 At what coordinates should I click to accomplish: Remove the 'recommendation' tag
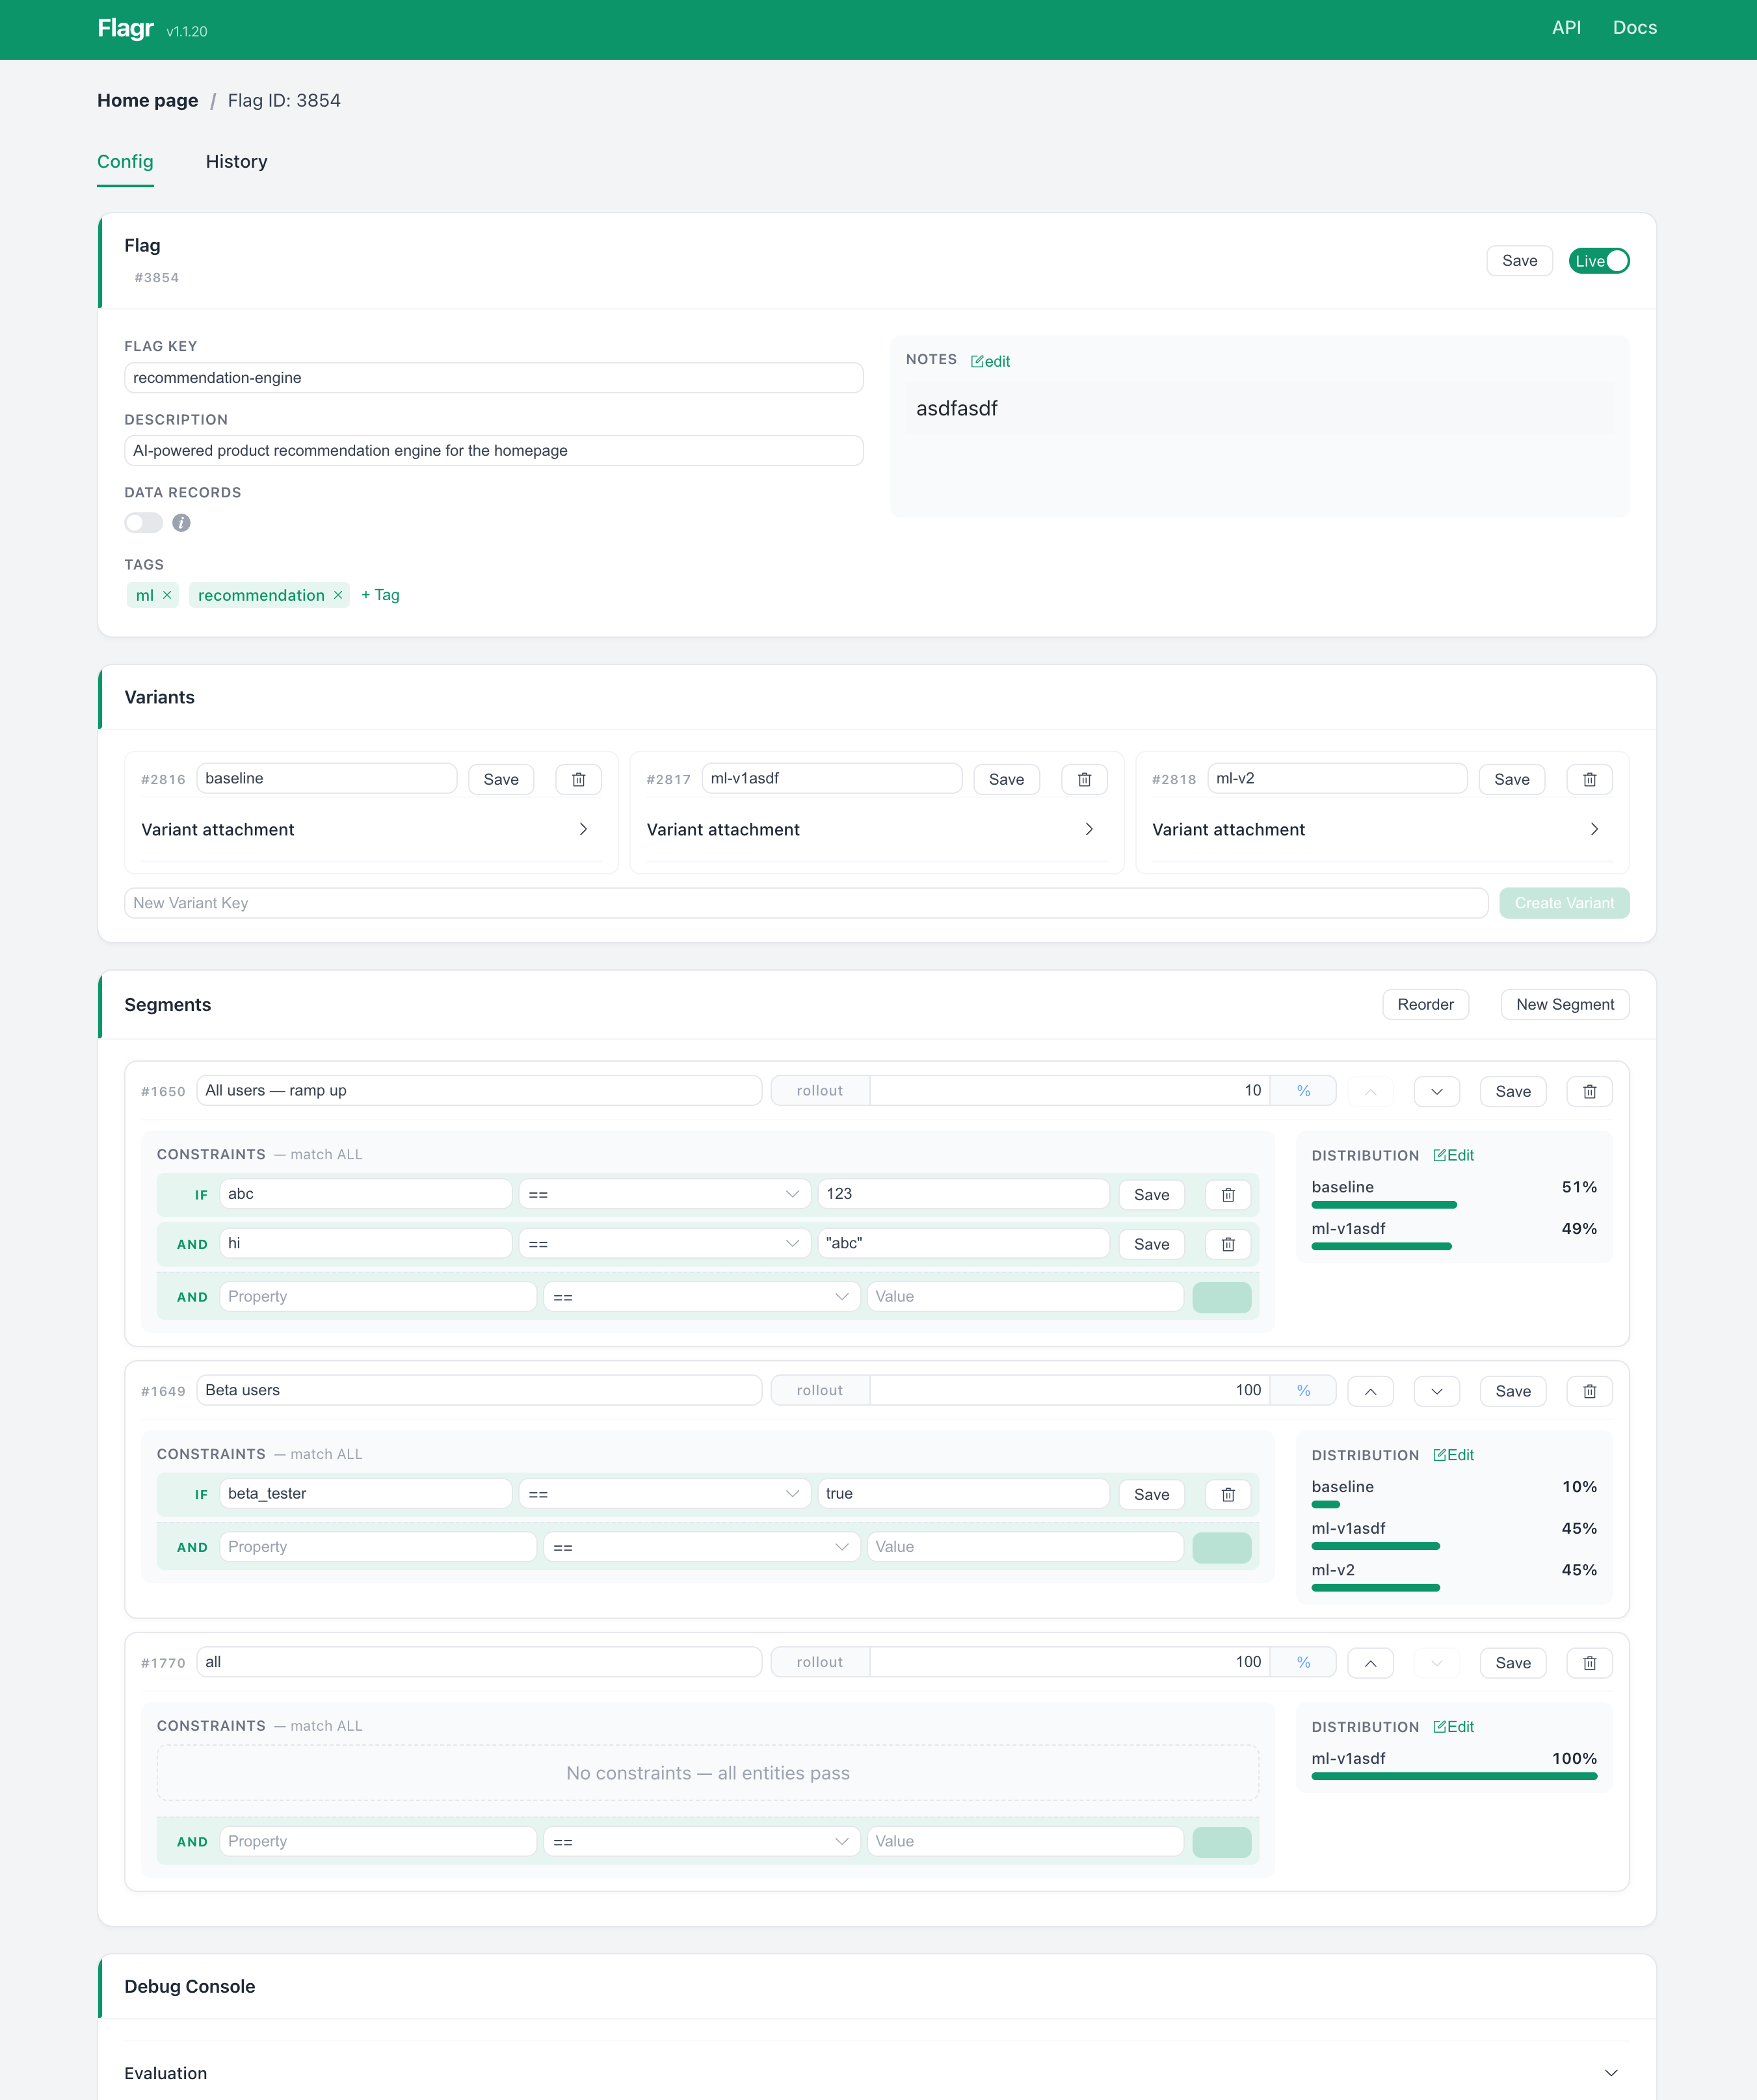tap(338, 595)
